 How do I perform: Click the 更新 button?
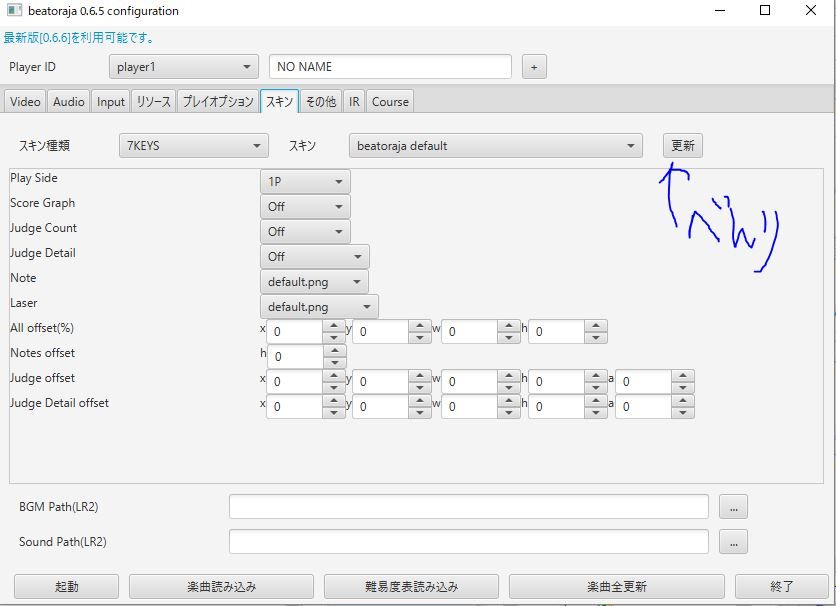click(x=682, y=146)
